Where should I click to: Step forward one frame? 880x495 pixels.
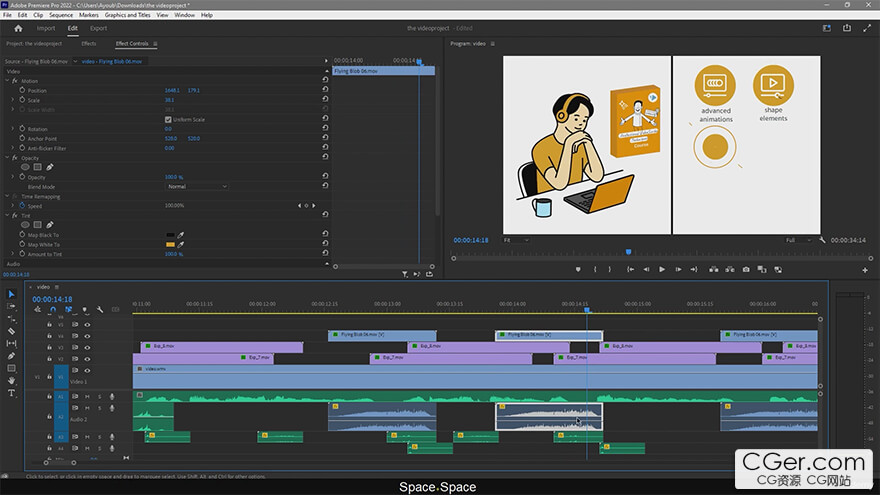tap(679, 269)
